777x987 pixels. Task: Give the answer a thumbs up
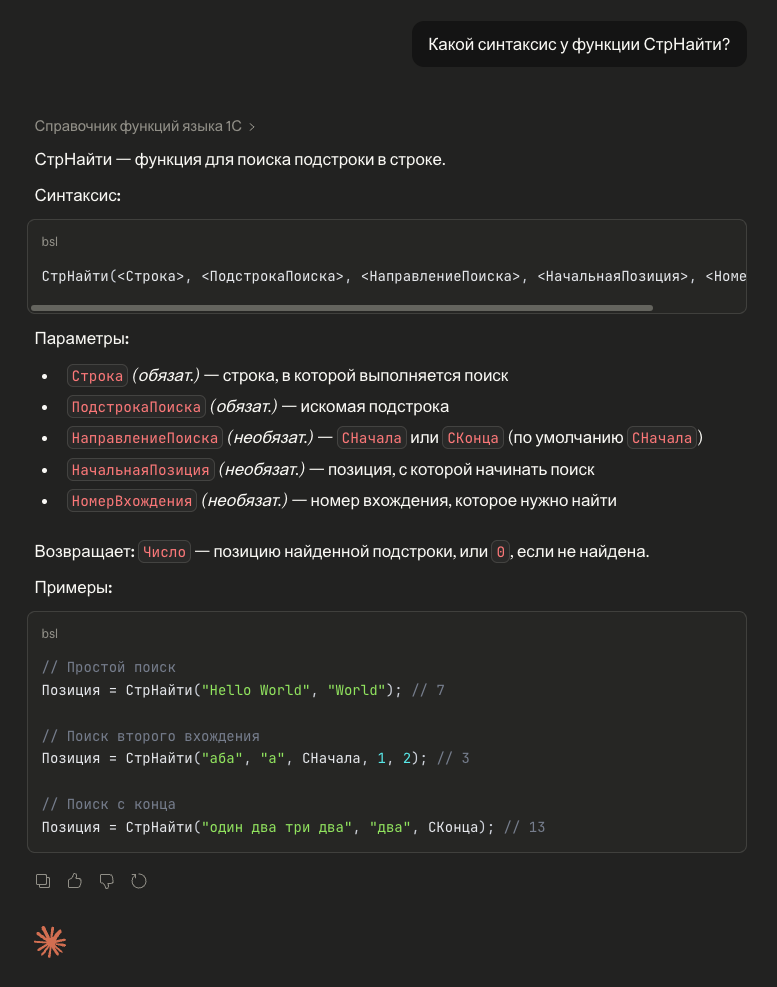point(75,881)
